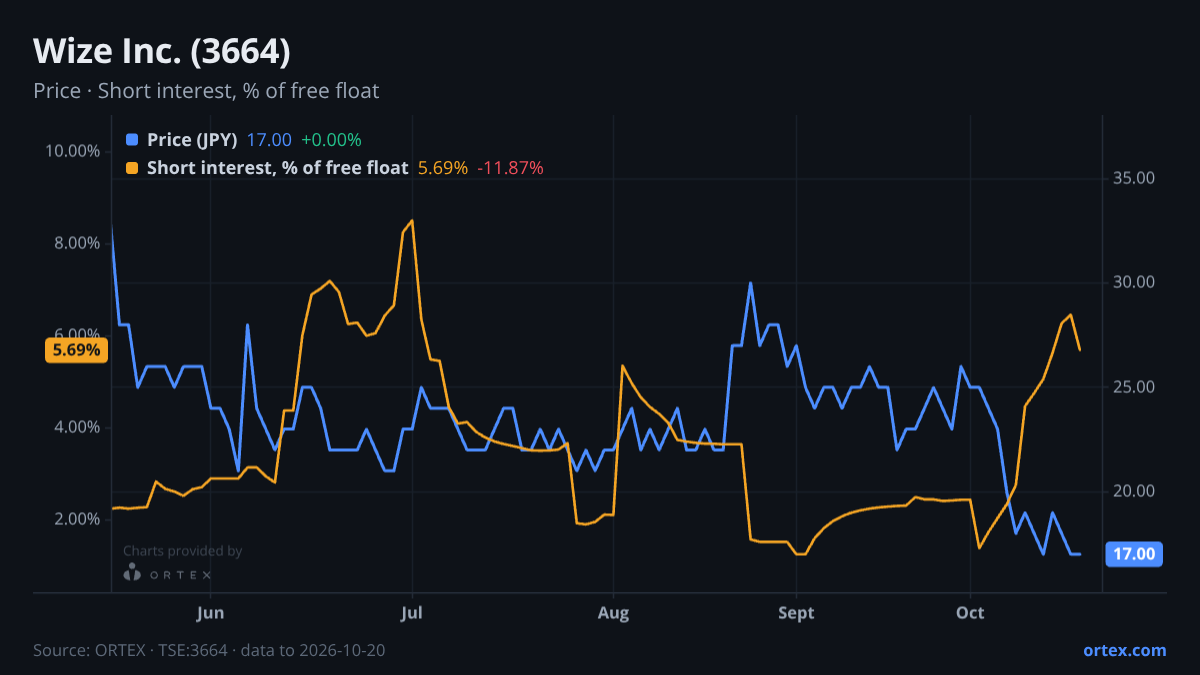
Task: Click the 8.00% left axis label
Action: coord(76,243)
